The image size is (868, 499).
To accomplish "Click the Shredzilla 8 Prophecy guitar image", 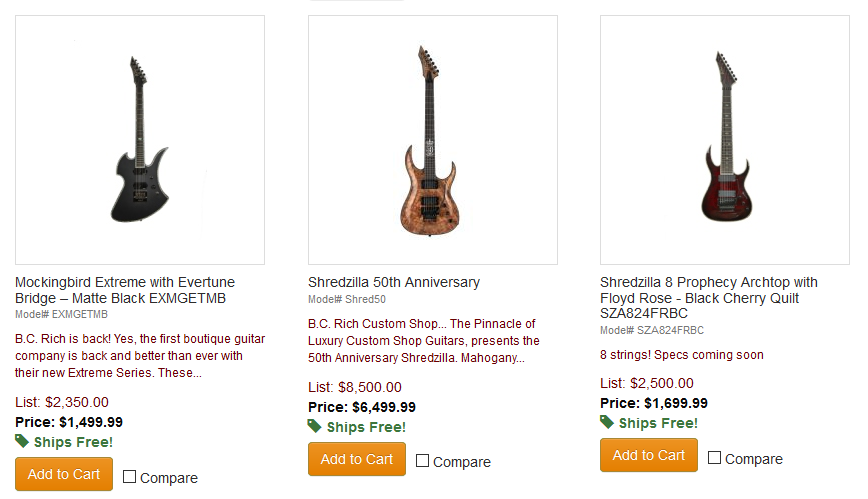I will 725,140.
